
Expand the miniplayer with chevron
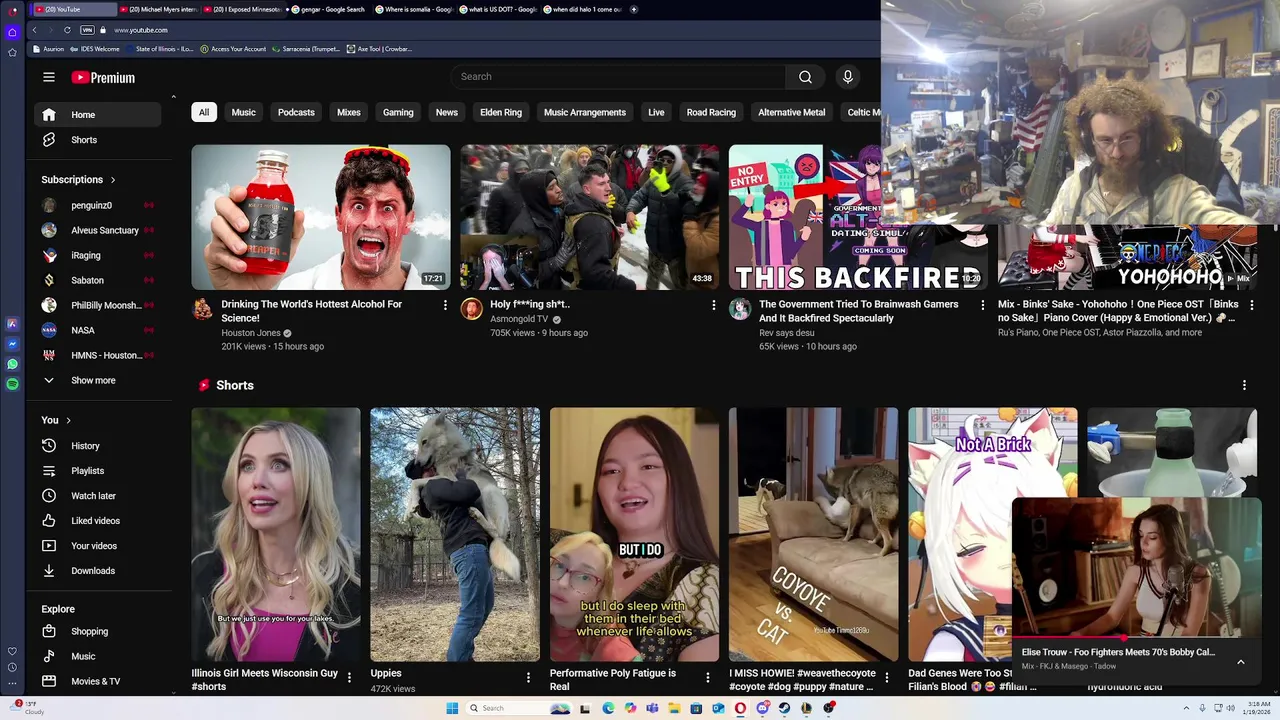coord(1241,661)
